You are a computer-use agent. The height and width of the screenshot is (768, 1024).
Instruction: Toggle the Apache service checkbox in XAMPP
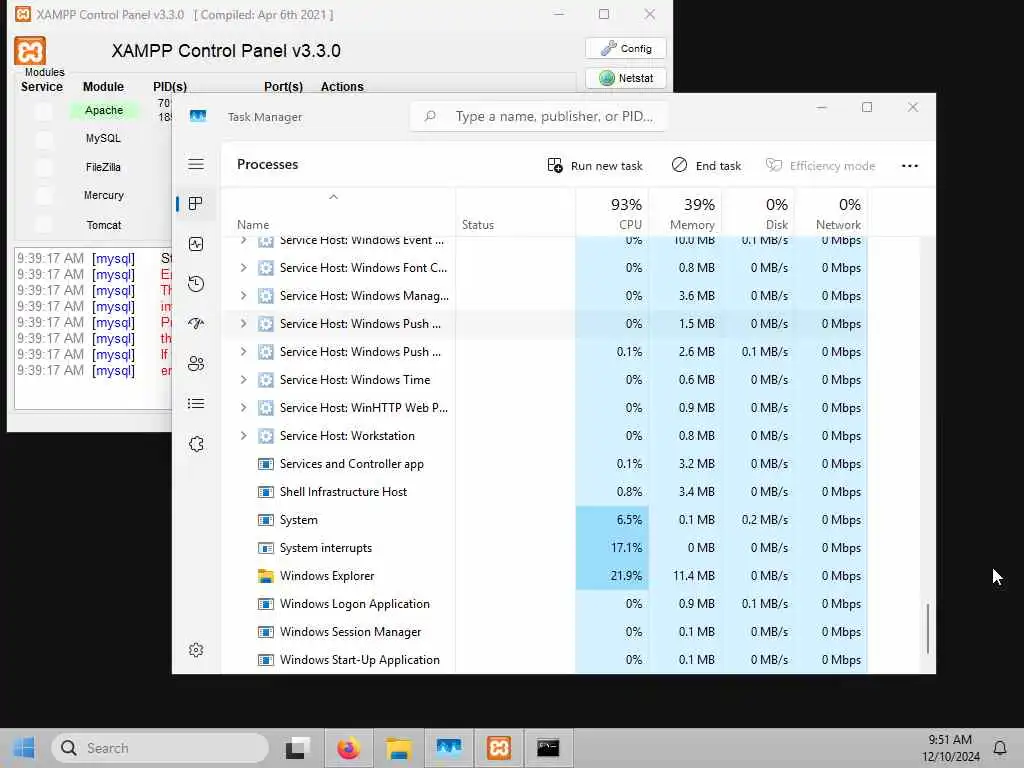click(x=44, y=111)
